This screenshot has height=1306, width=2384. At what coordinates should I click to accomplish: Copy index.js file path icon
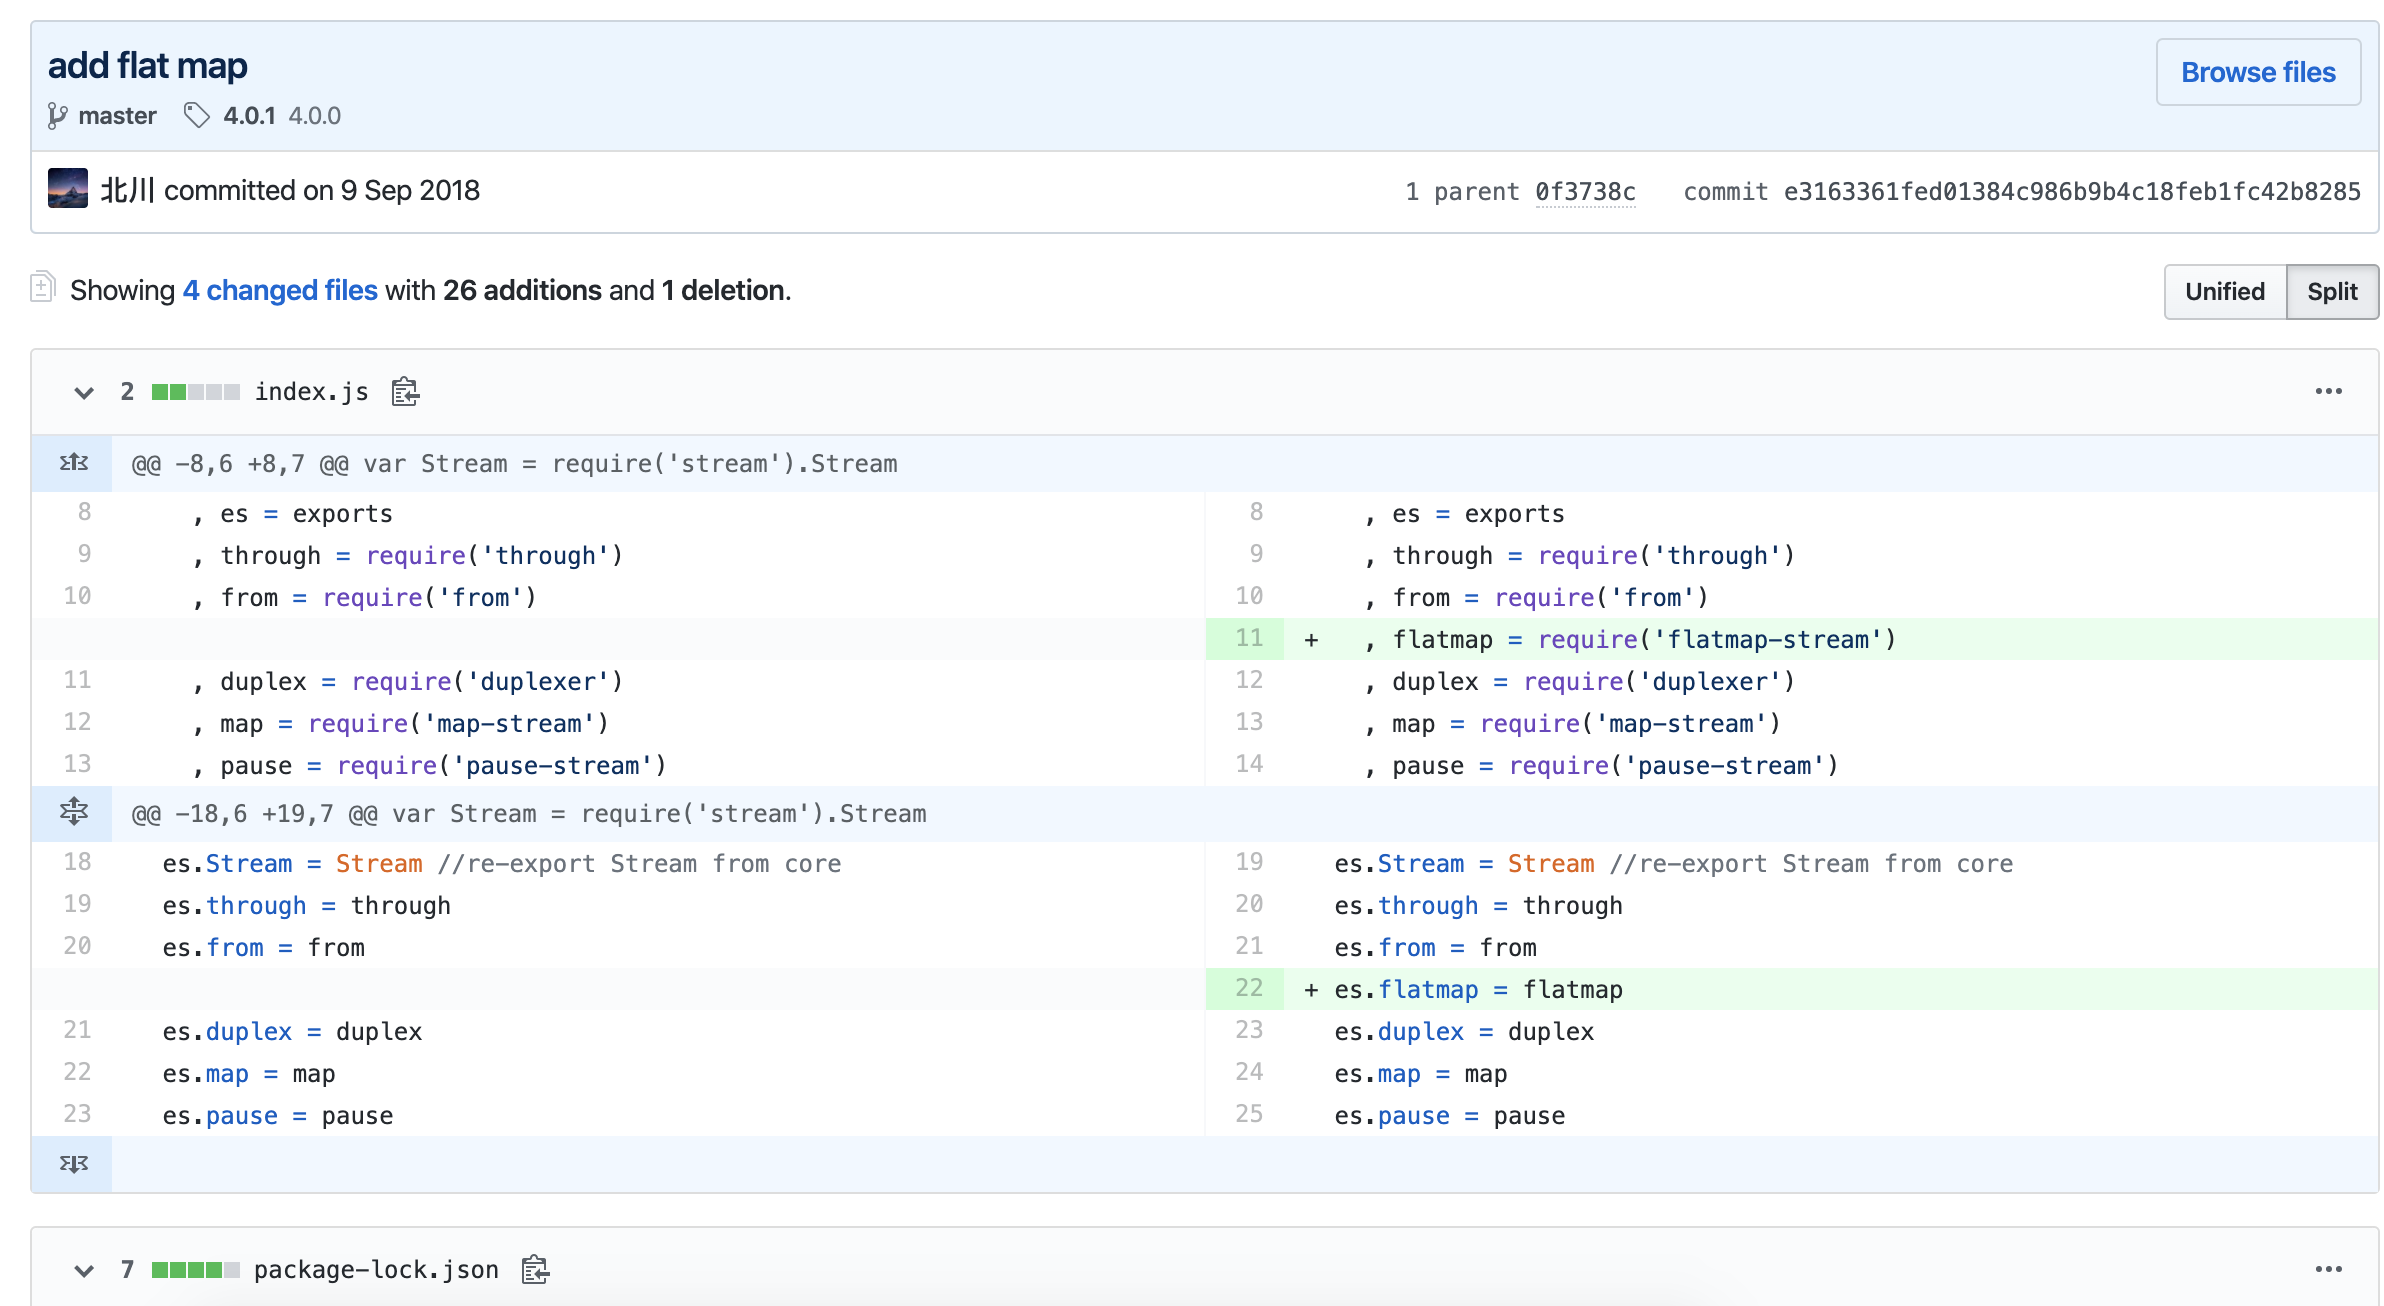pyautogui.click(x=405, y=392)
